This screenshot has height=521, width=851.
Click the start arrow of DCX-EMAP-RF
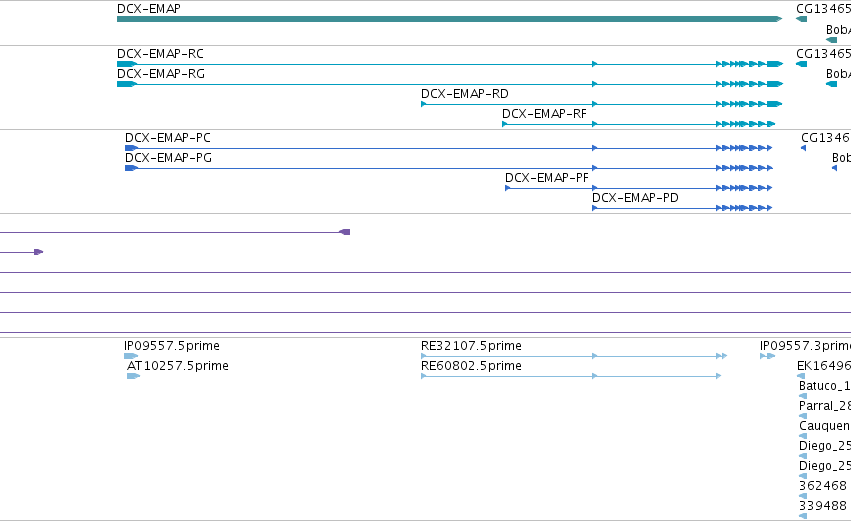click(x=505, y=124)
